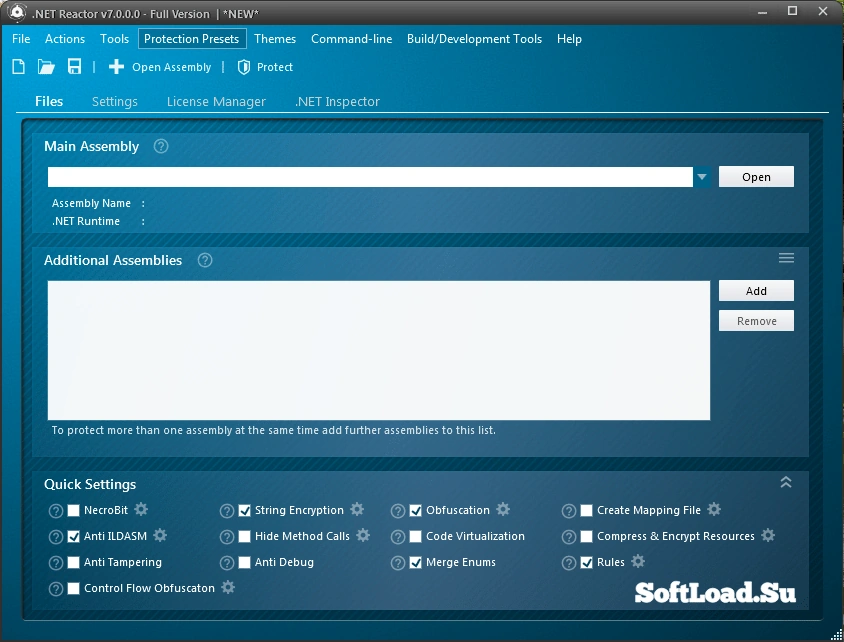Open the Build/Development Tools menu
The width and height of the screenshot is (844, 642).
coord(474,39)
